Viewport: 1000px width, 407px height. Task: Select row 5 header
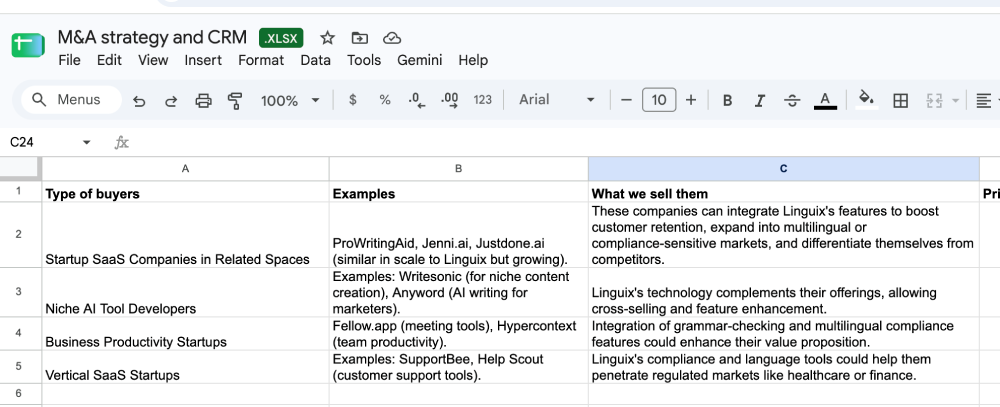coord(18,366)
